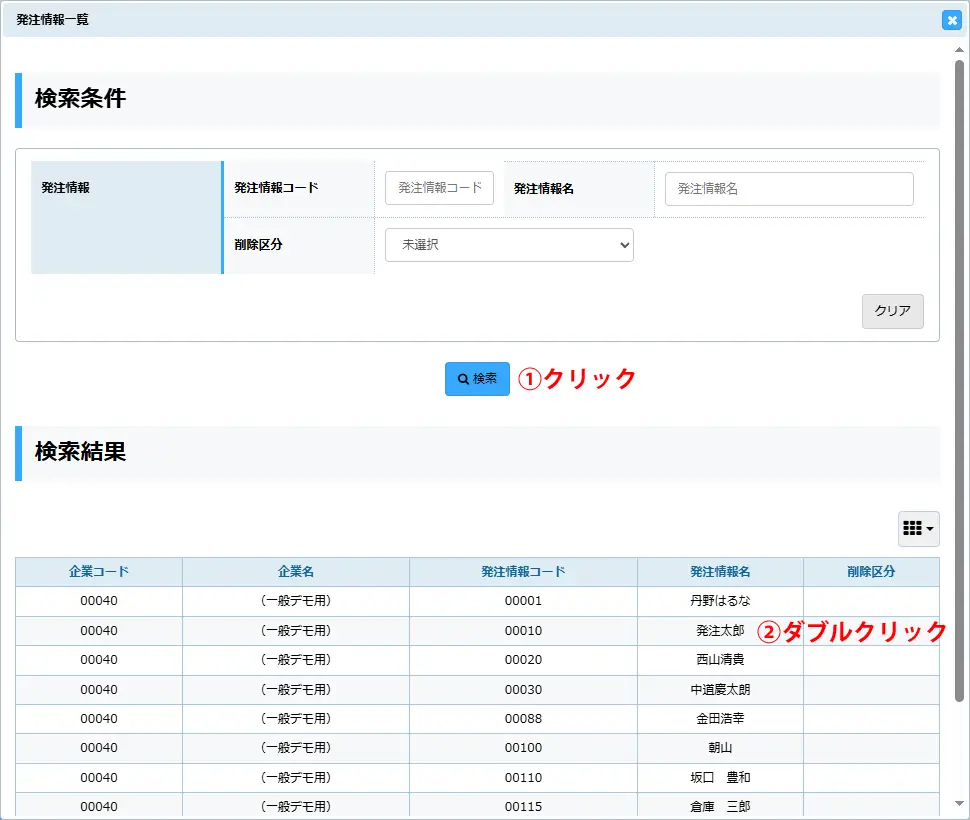The image size is (970, 820).
Task: Sort by 発注情報名 column header
Action: point(720,572)
